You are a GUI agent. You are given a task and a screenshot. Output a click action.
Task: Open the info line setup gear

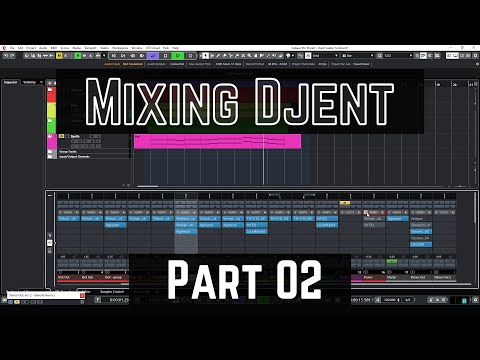click(477, 64)
